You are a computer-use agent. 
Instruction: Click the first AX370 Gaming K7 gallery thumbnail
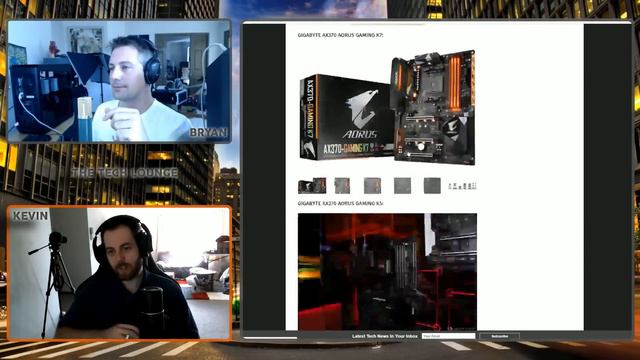click(x=312, y=186)
